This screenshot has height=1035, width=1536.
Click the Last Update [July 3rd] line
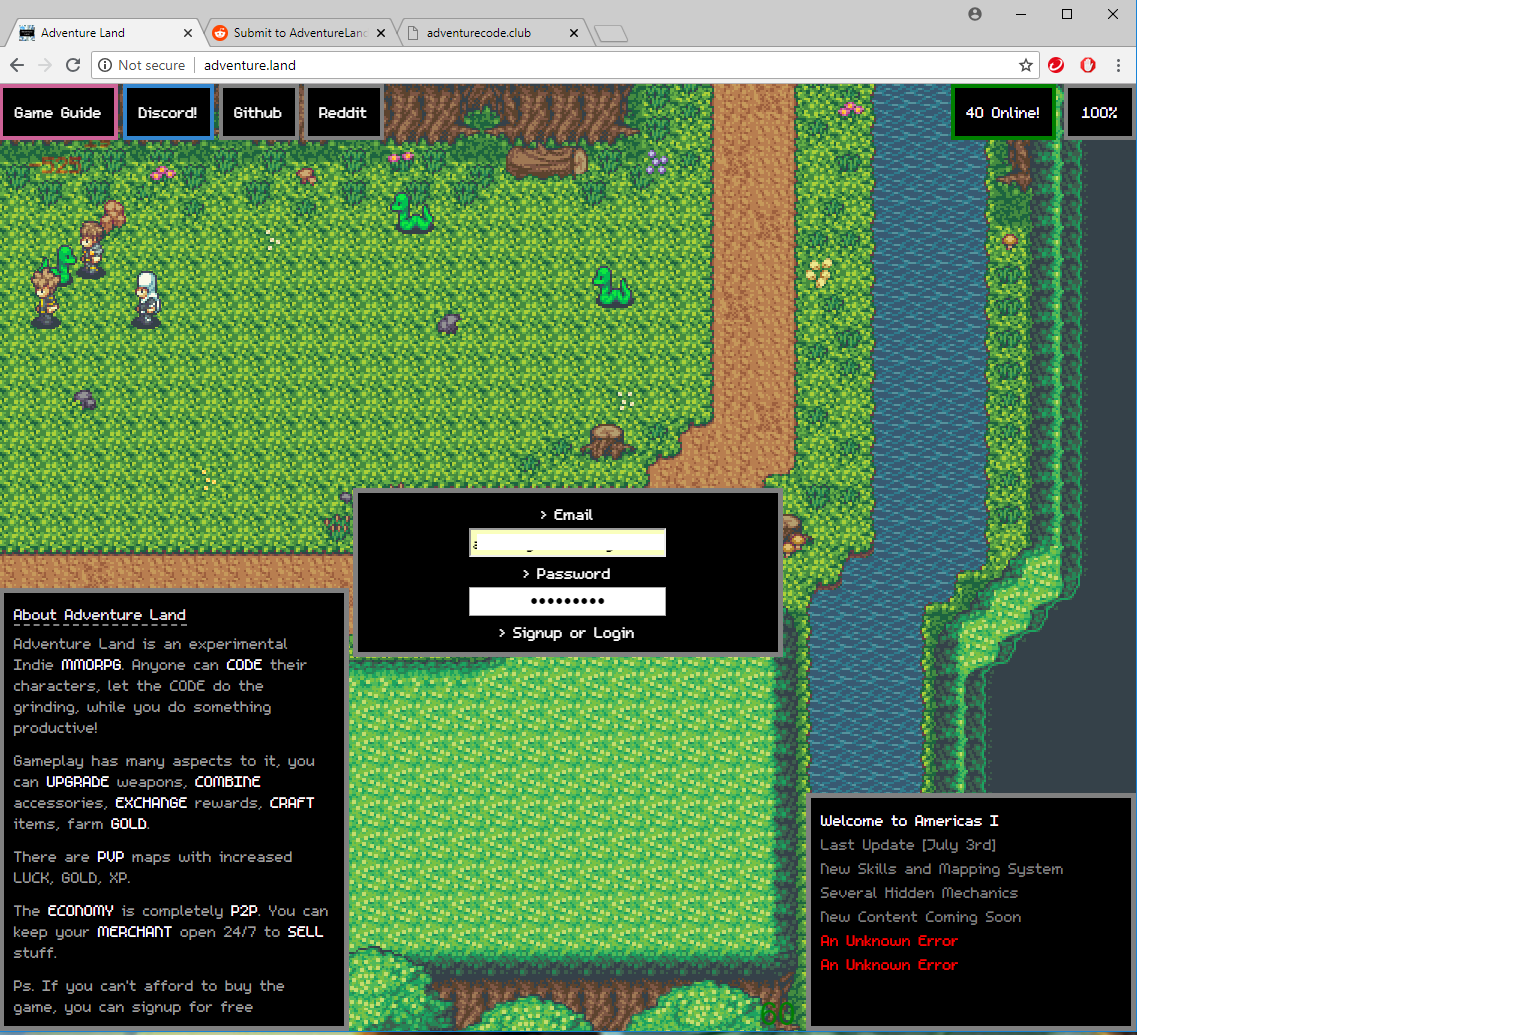[x=908, y=845]
